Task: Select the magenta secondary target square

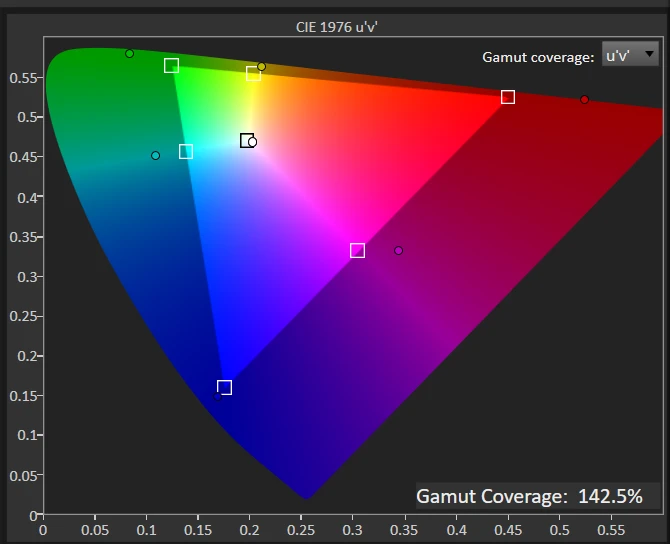Action: tap(357, 251)
